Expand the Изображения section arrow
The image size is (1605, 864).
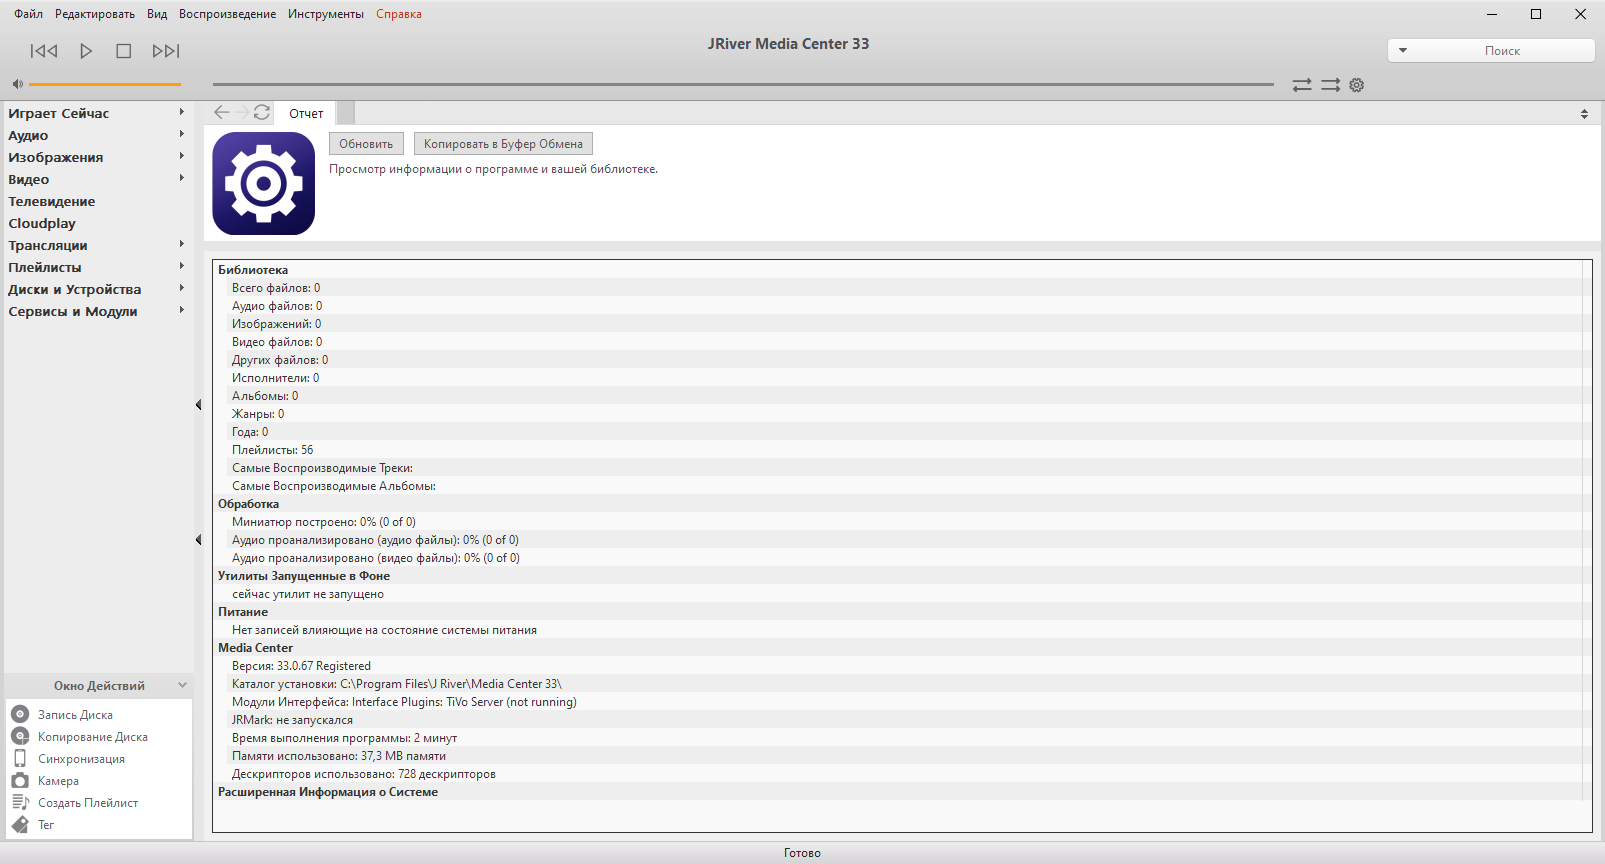pos(182,156)
